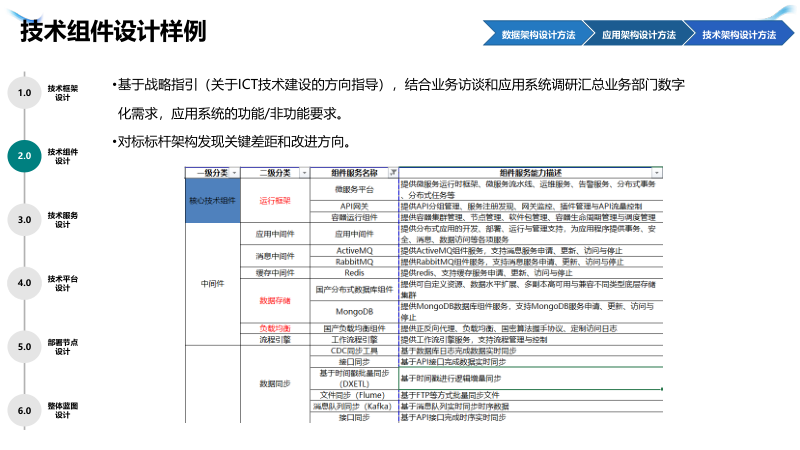Select the Redis cell
The width and height of the screenshot is (800, 450).
coord(354,273)
